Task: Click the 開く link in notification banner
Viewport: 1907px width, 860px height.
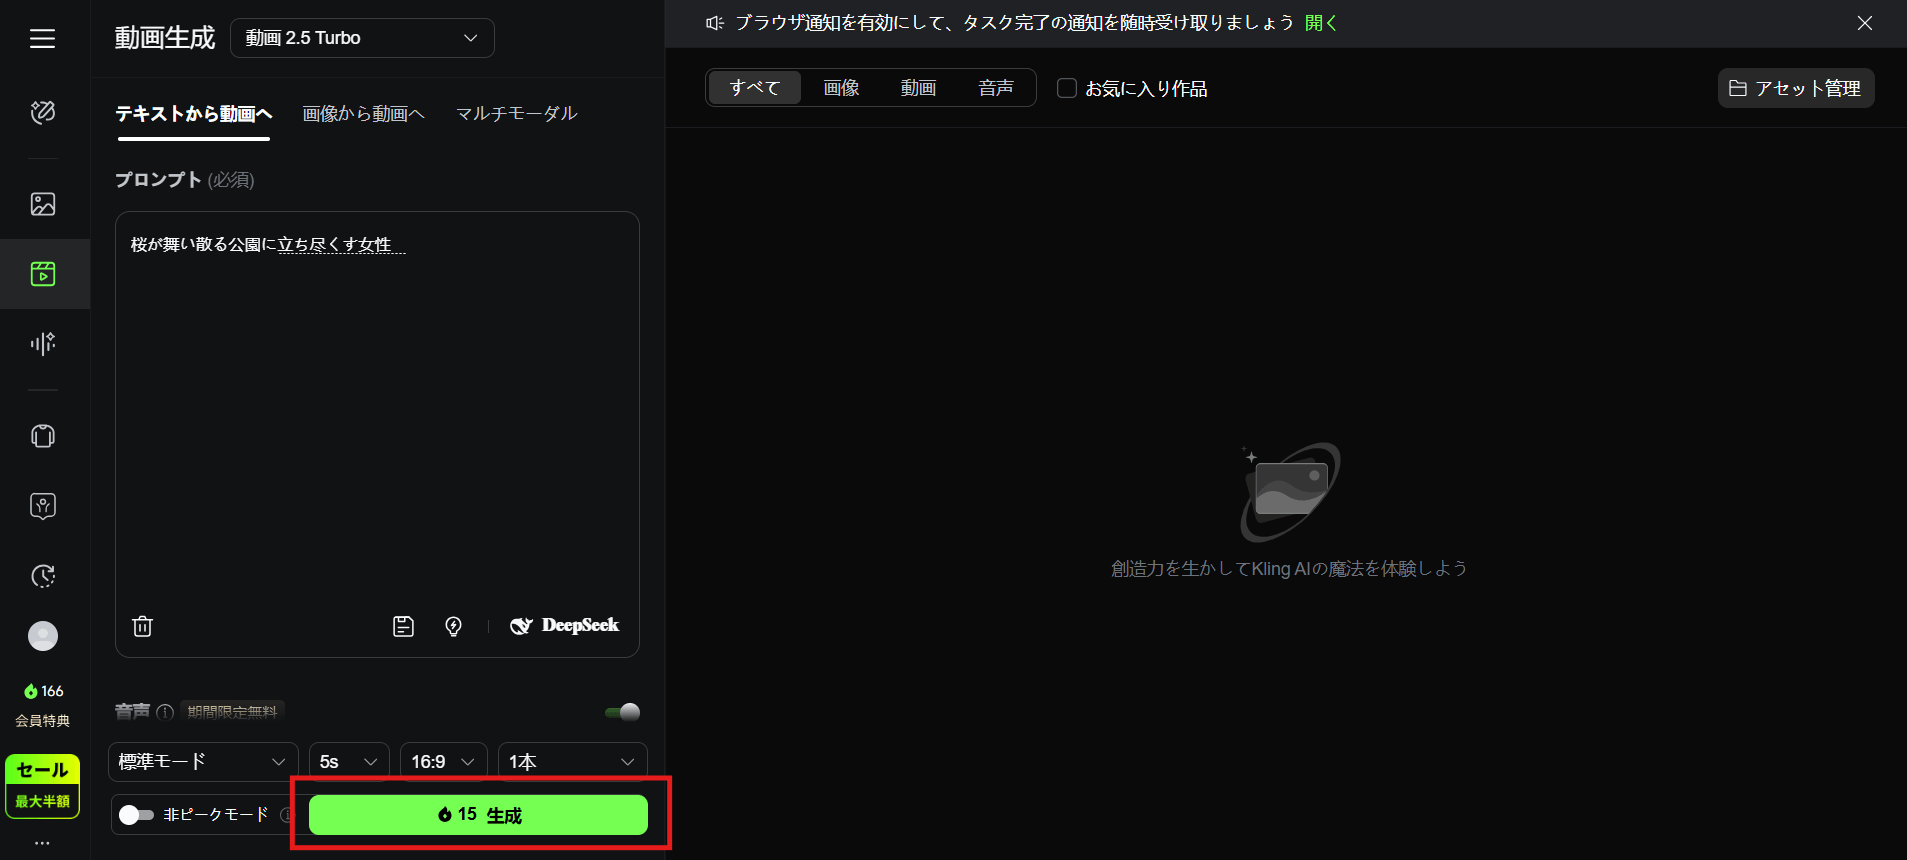Action: (1320, 23)
